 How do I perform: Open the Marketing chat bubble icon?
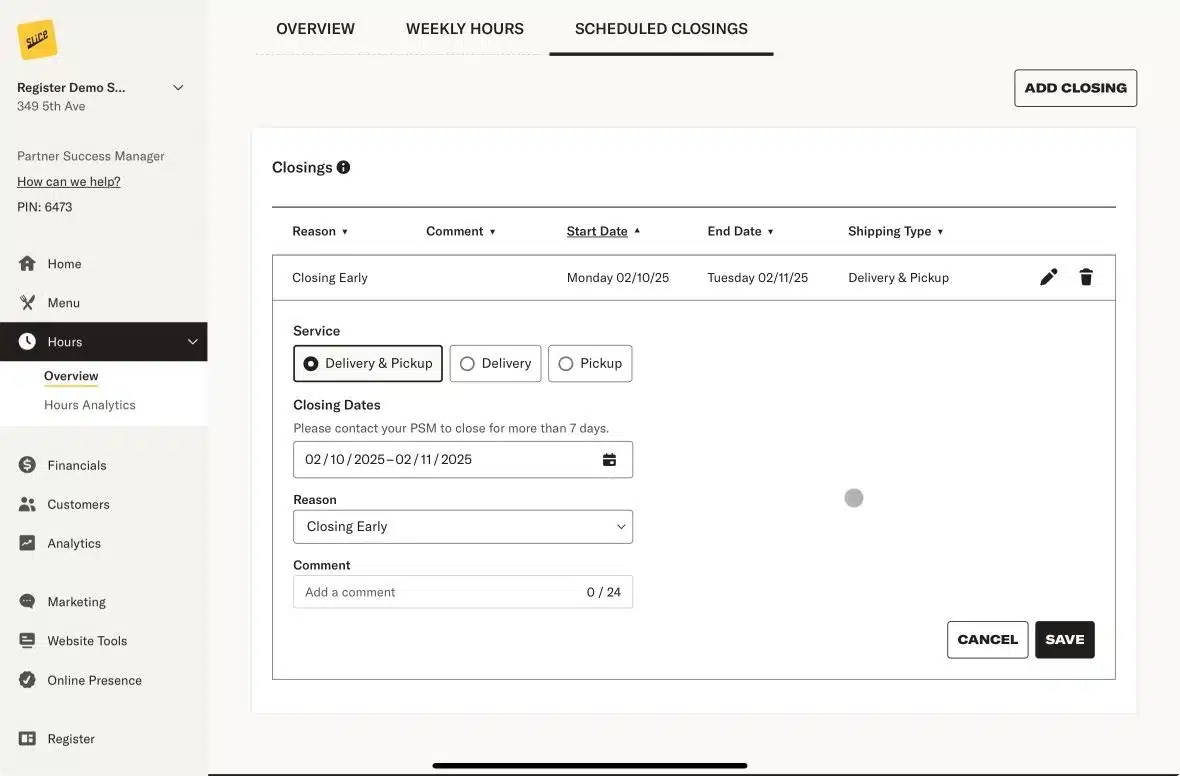pyautogui.click(x=27, y=601)
